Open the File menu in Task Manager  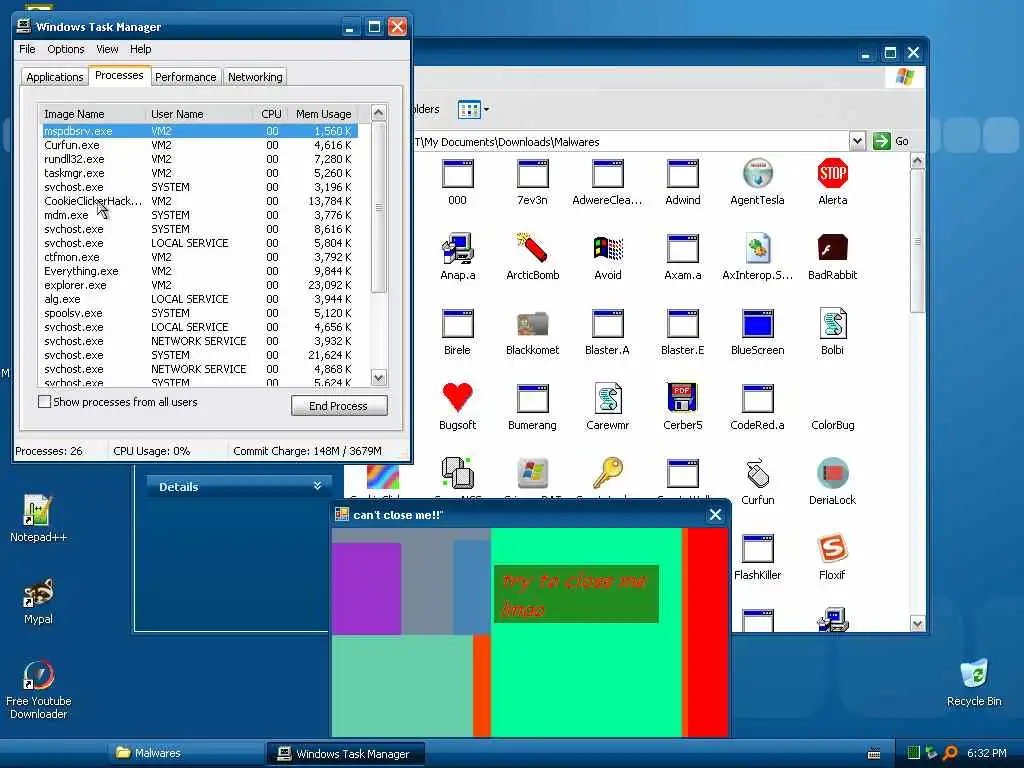point(27,49)
